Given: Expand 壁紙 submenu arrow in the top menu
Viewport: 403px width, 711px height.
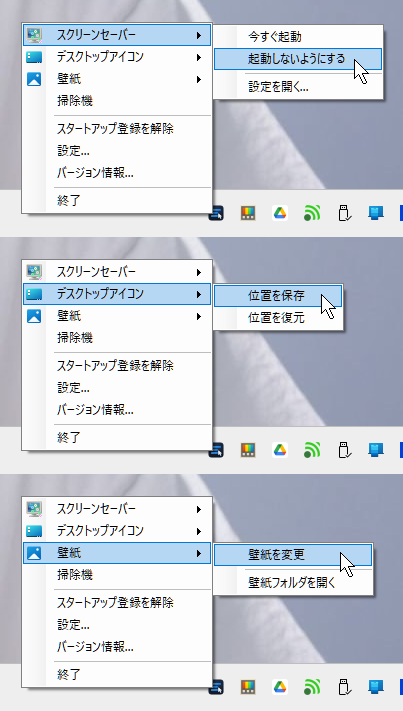Looking at the screenshot, I should point(199,79).
